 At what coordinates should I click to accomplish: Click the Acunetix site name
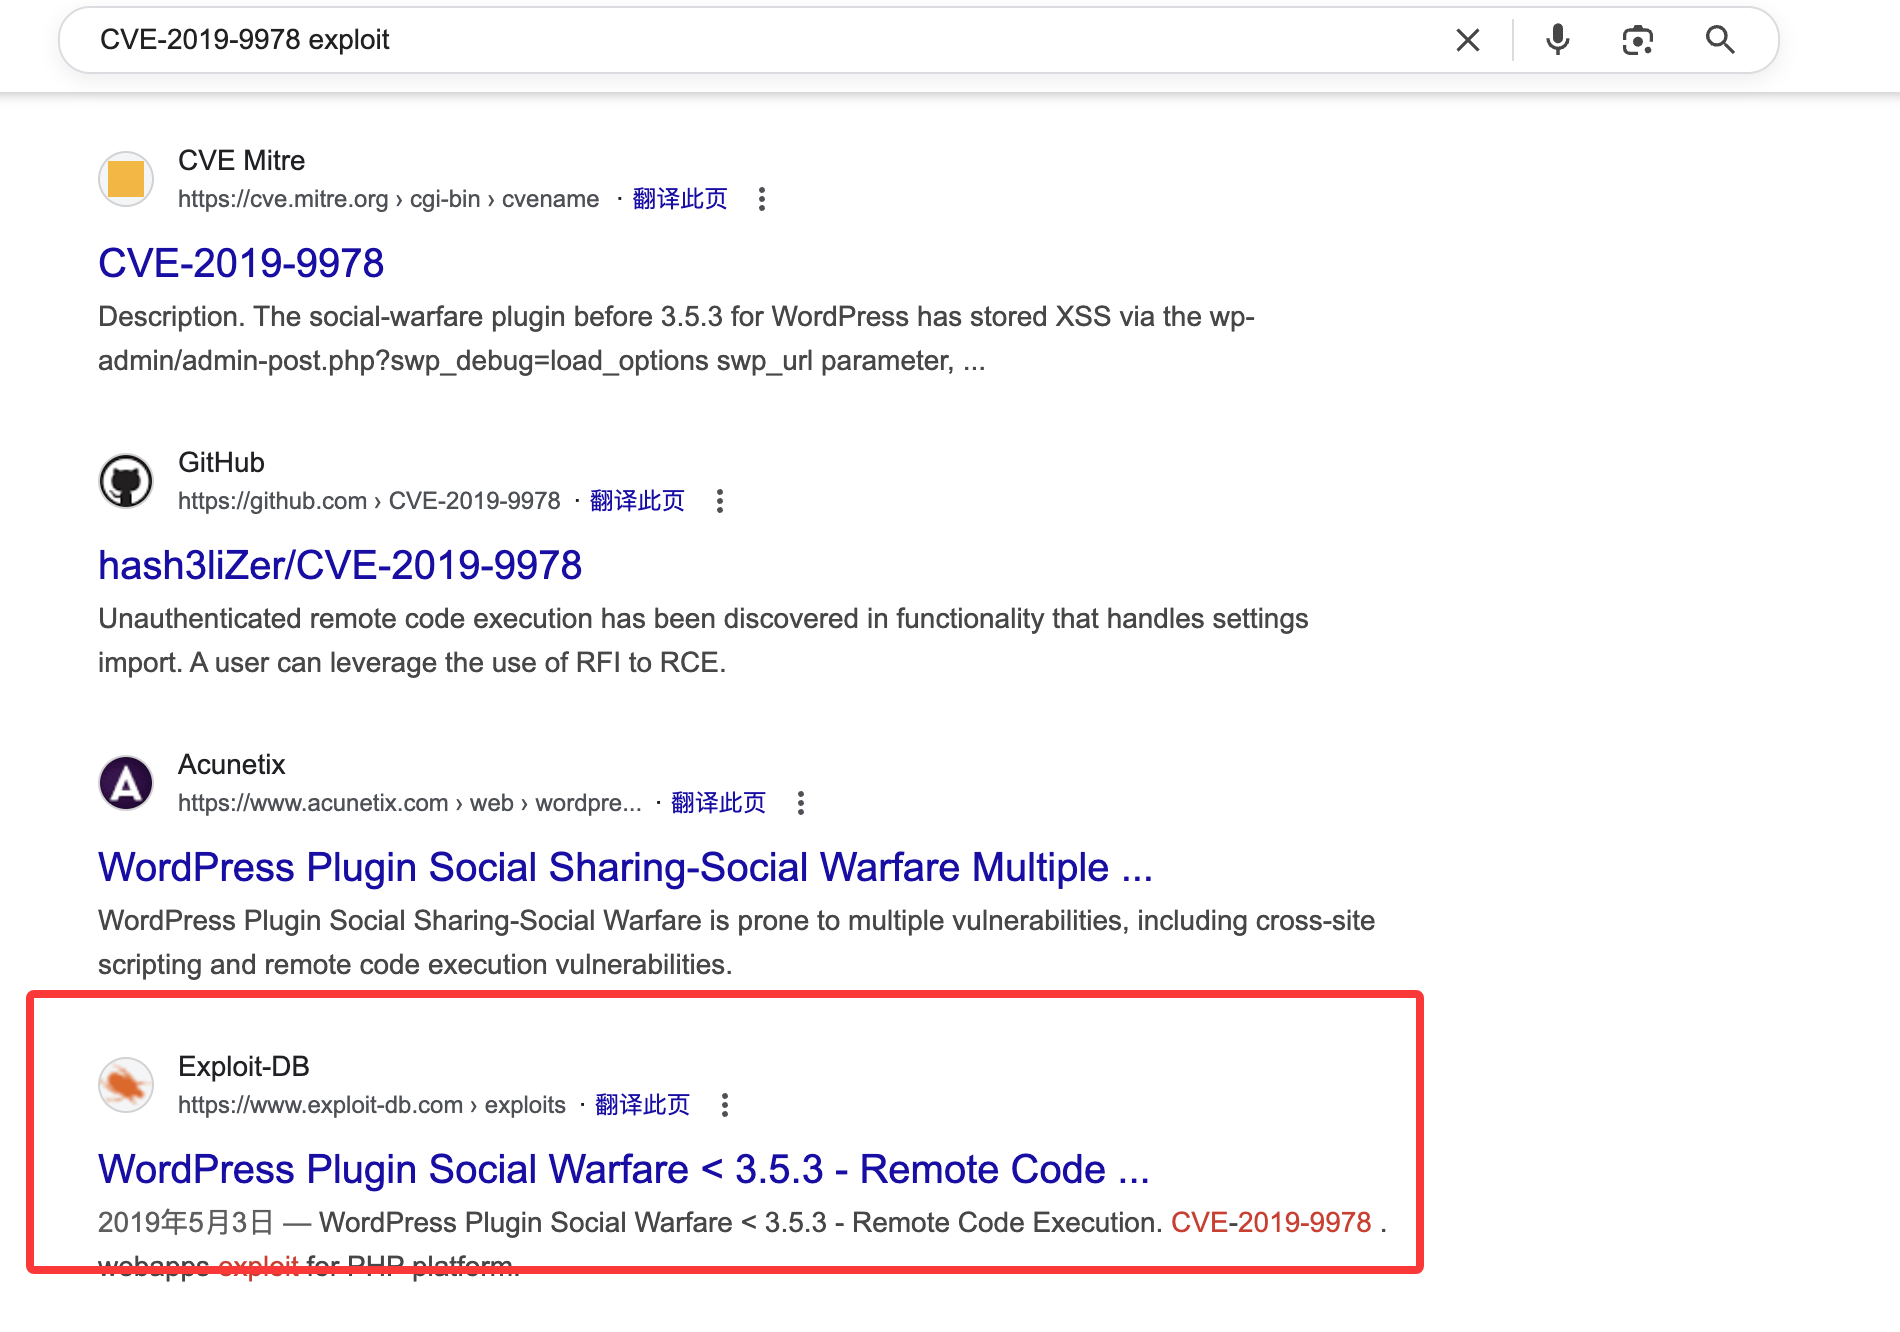(231, 765)
